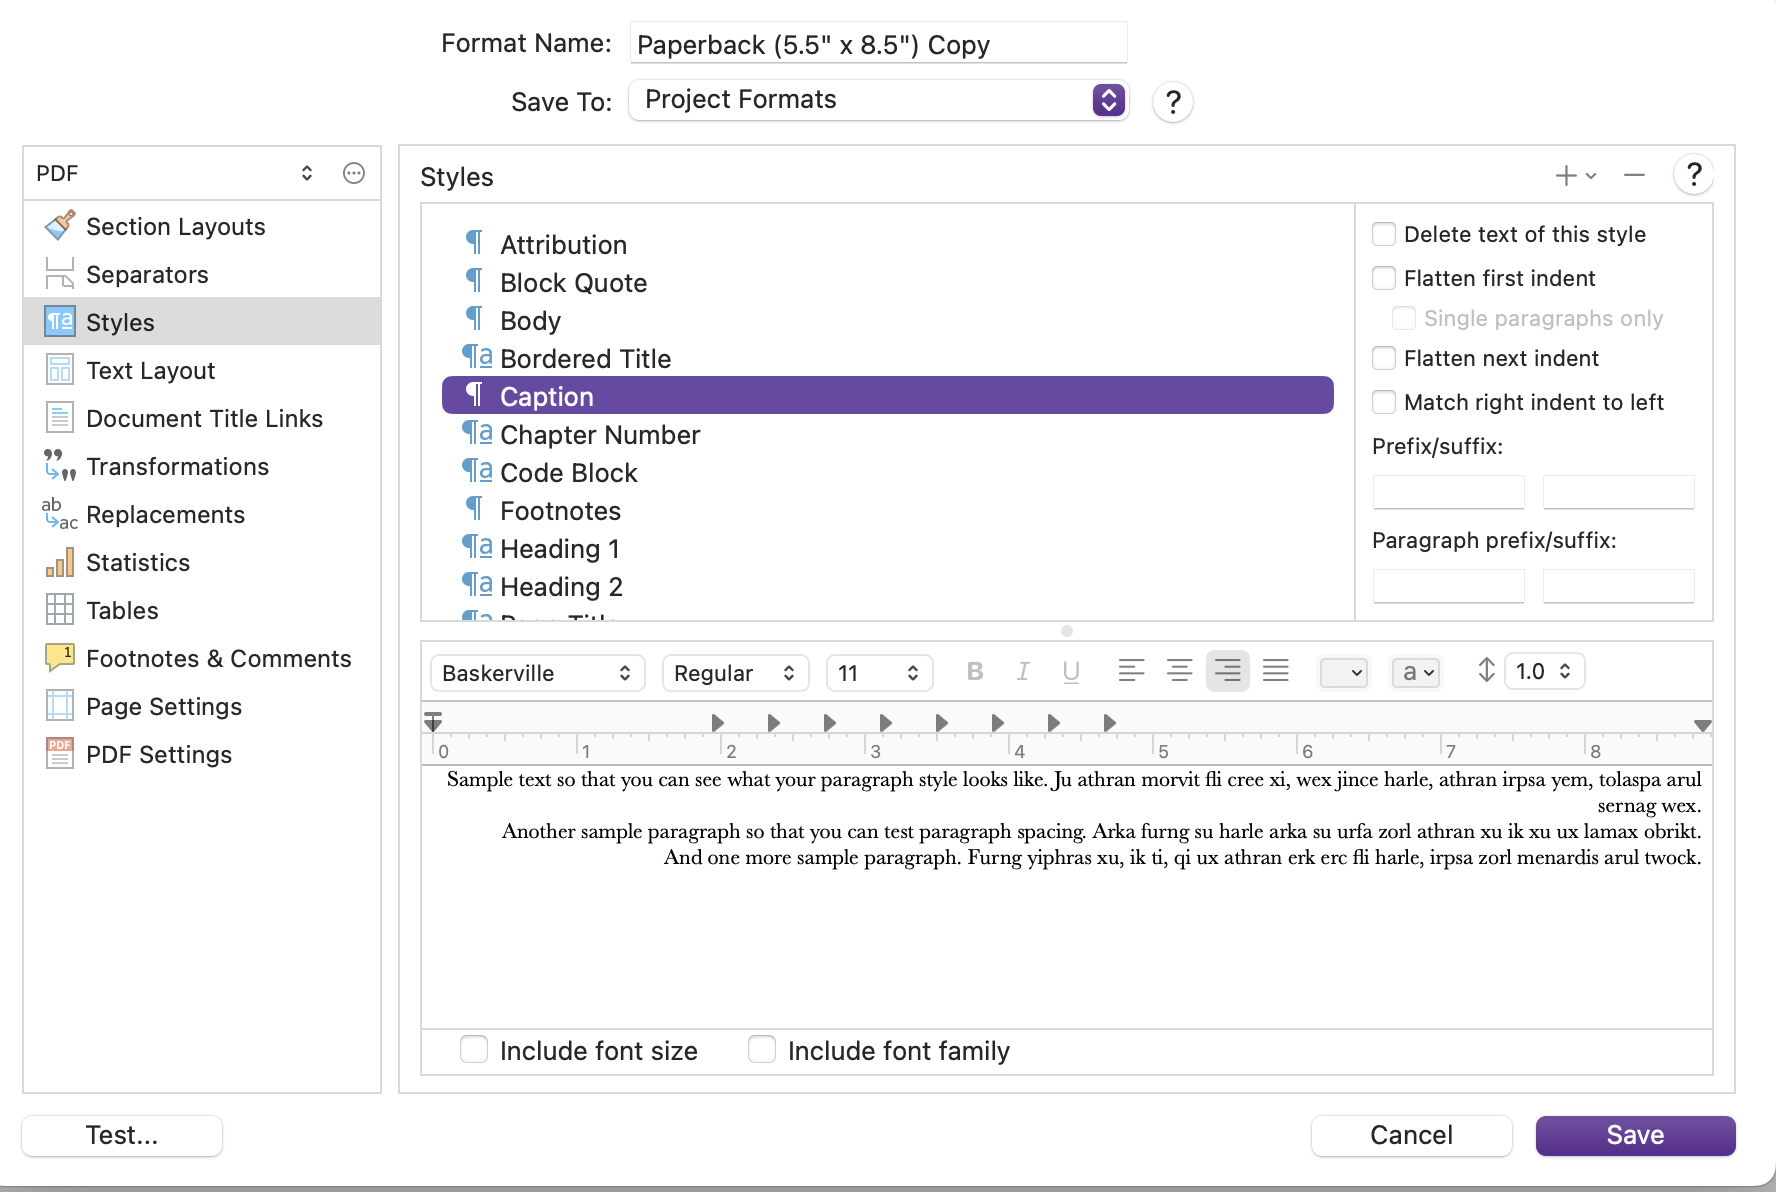Remove selected style with minus button

point(1634,176)
